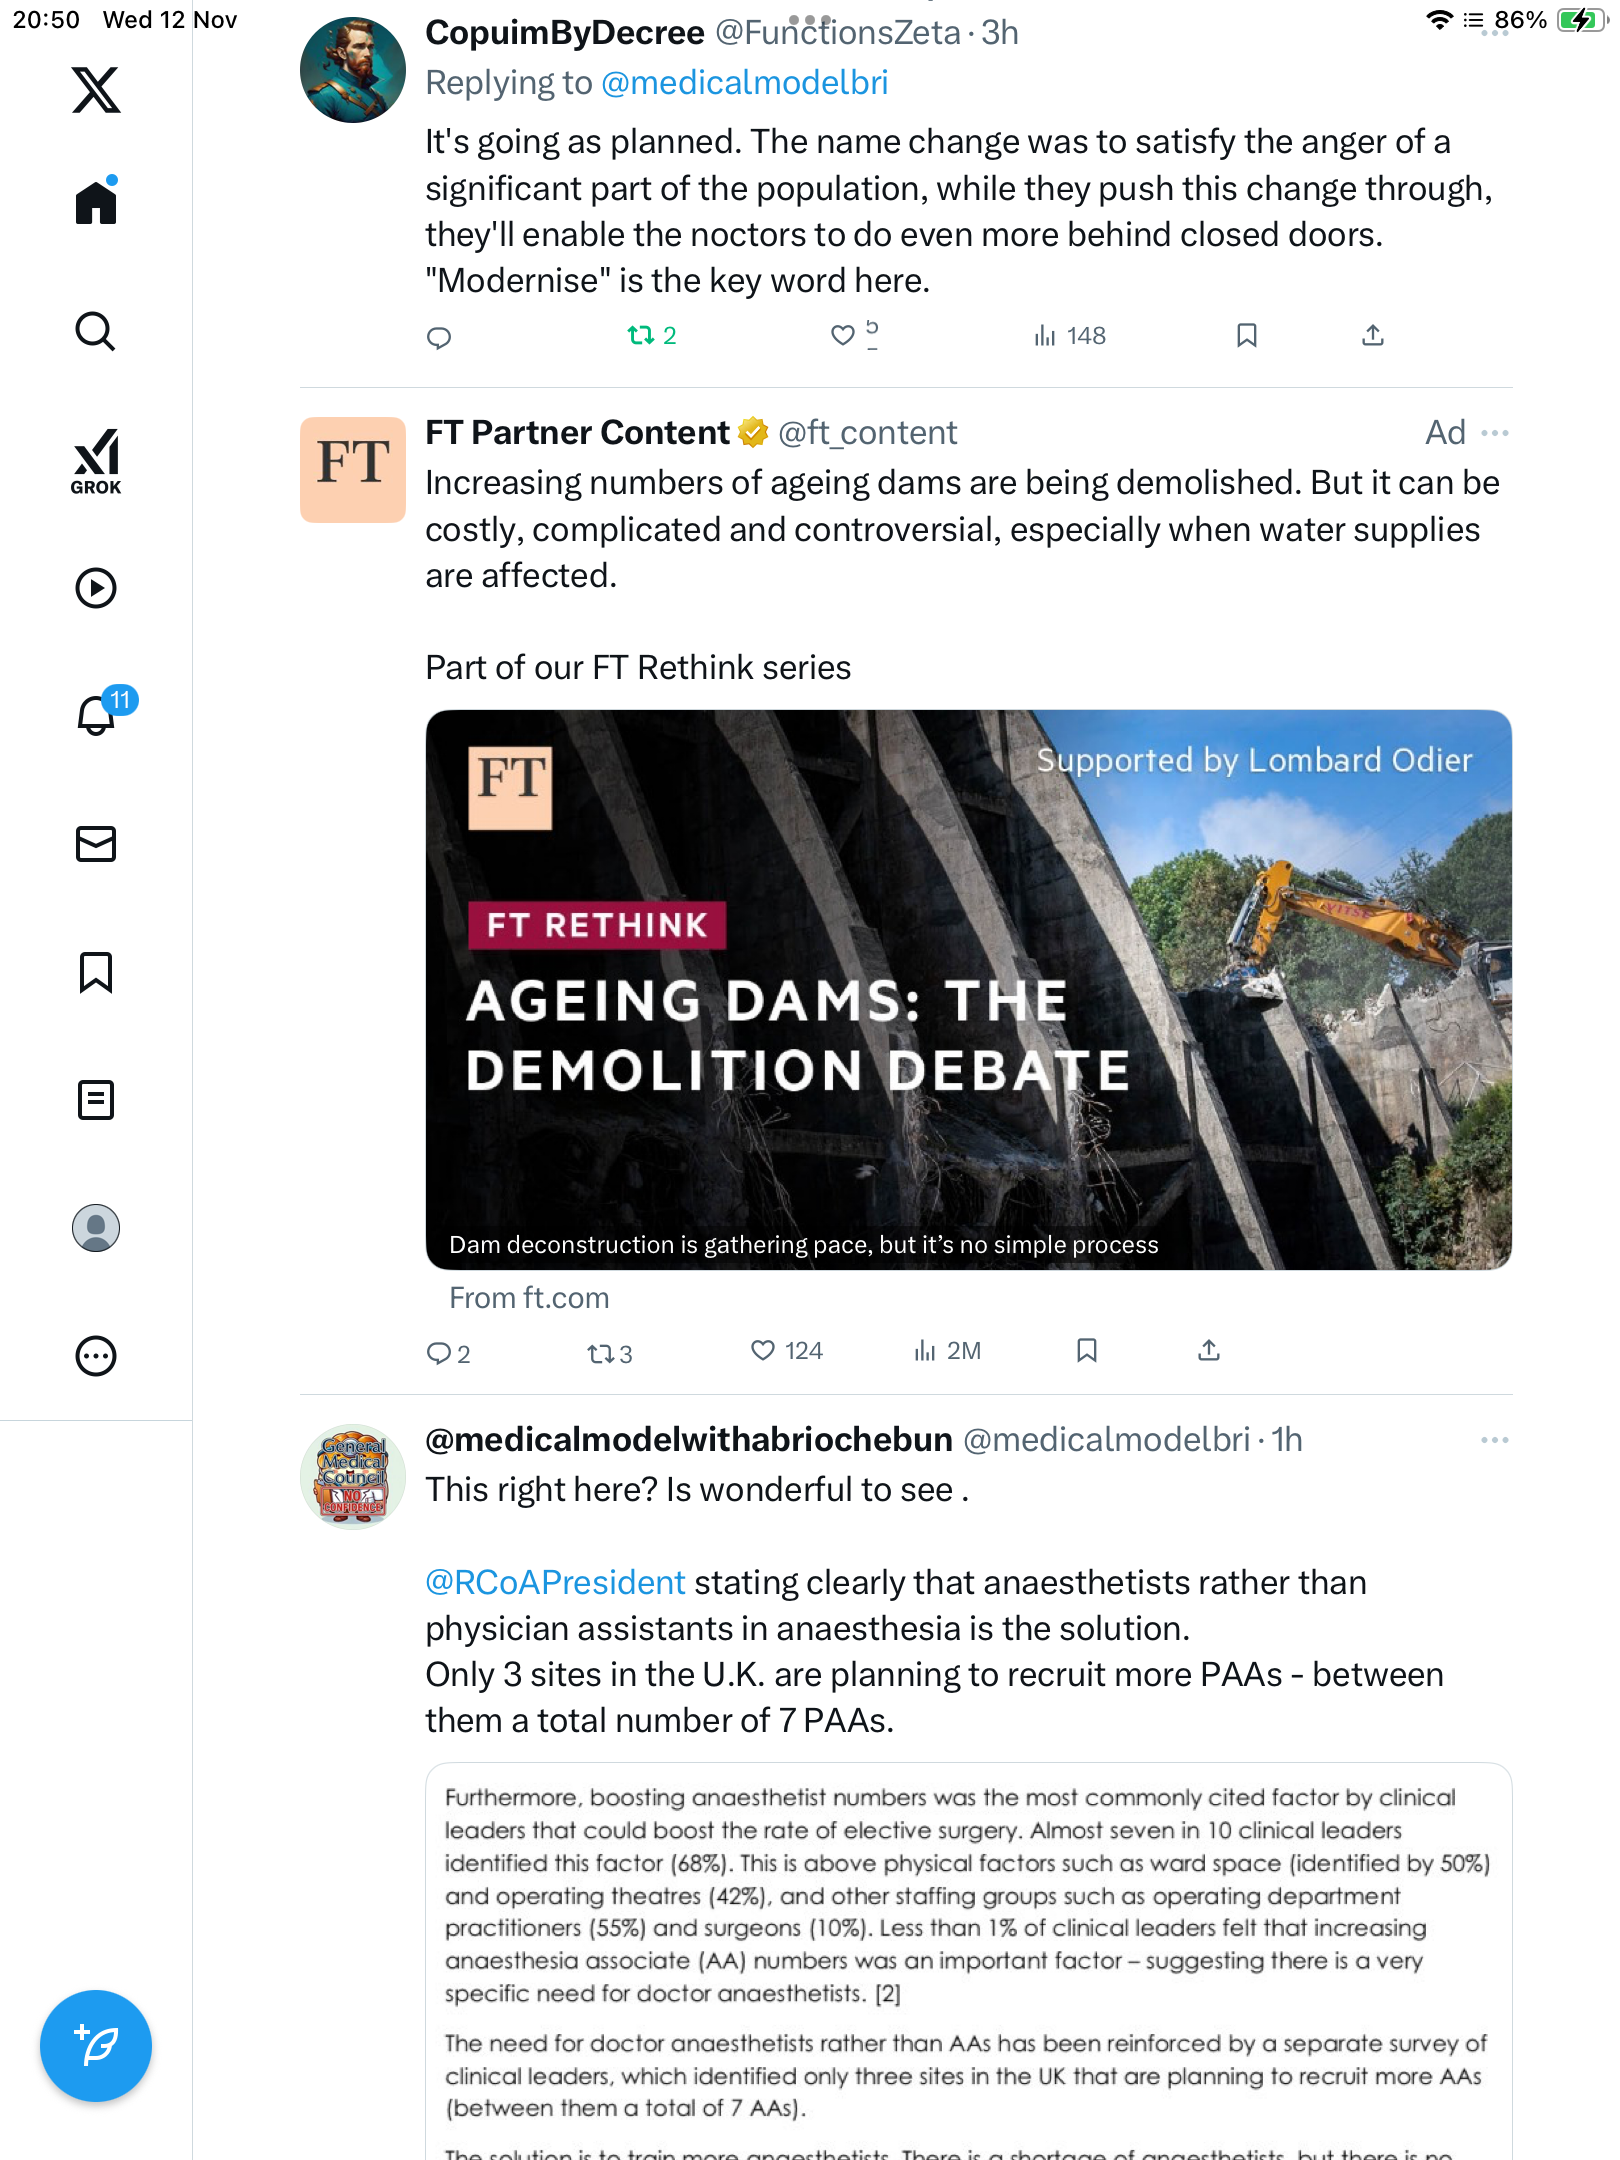Open Bookmarks in sidebar

[x=96, y=972]
